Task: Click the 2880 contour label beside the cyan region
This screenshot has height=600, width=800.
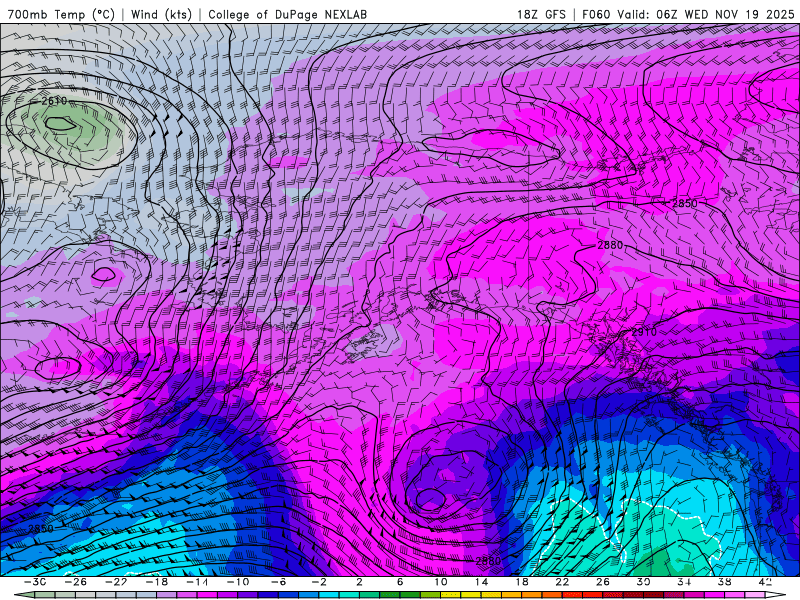Action: tap(488, 561)
